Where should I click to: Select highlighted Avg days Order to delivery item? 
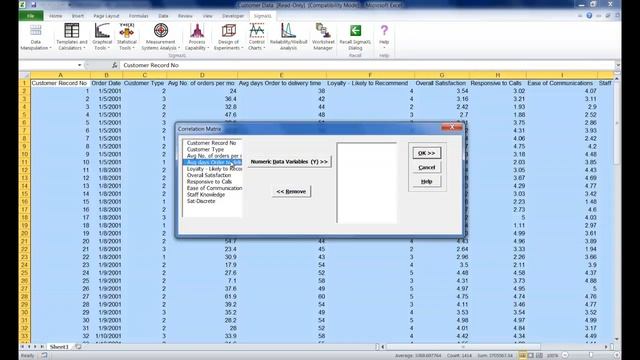point(212,162)
